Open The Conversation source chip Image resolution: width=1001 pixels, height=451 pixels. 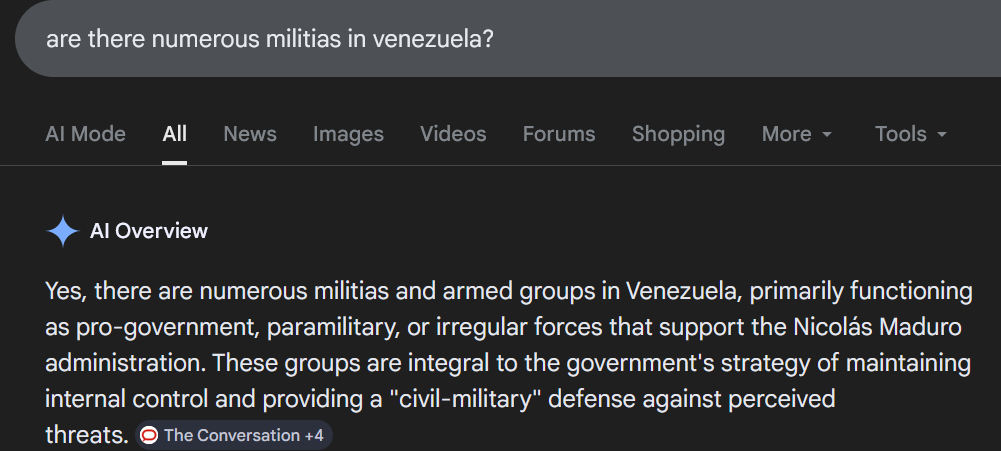(230, 435)
